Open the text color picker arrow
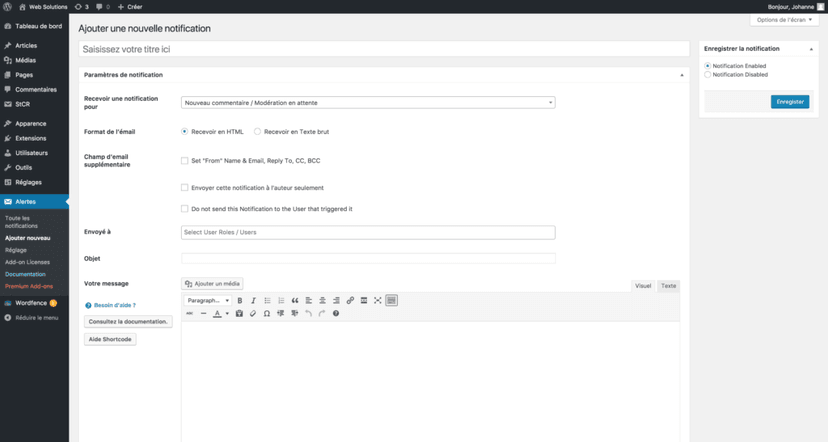The height and width of the screenshot is (442, 828). coord(227,313)
